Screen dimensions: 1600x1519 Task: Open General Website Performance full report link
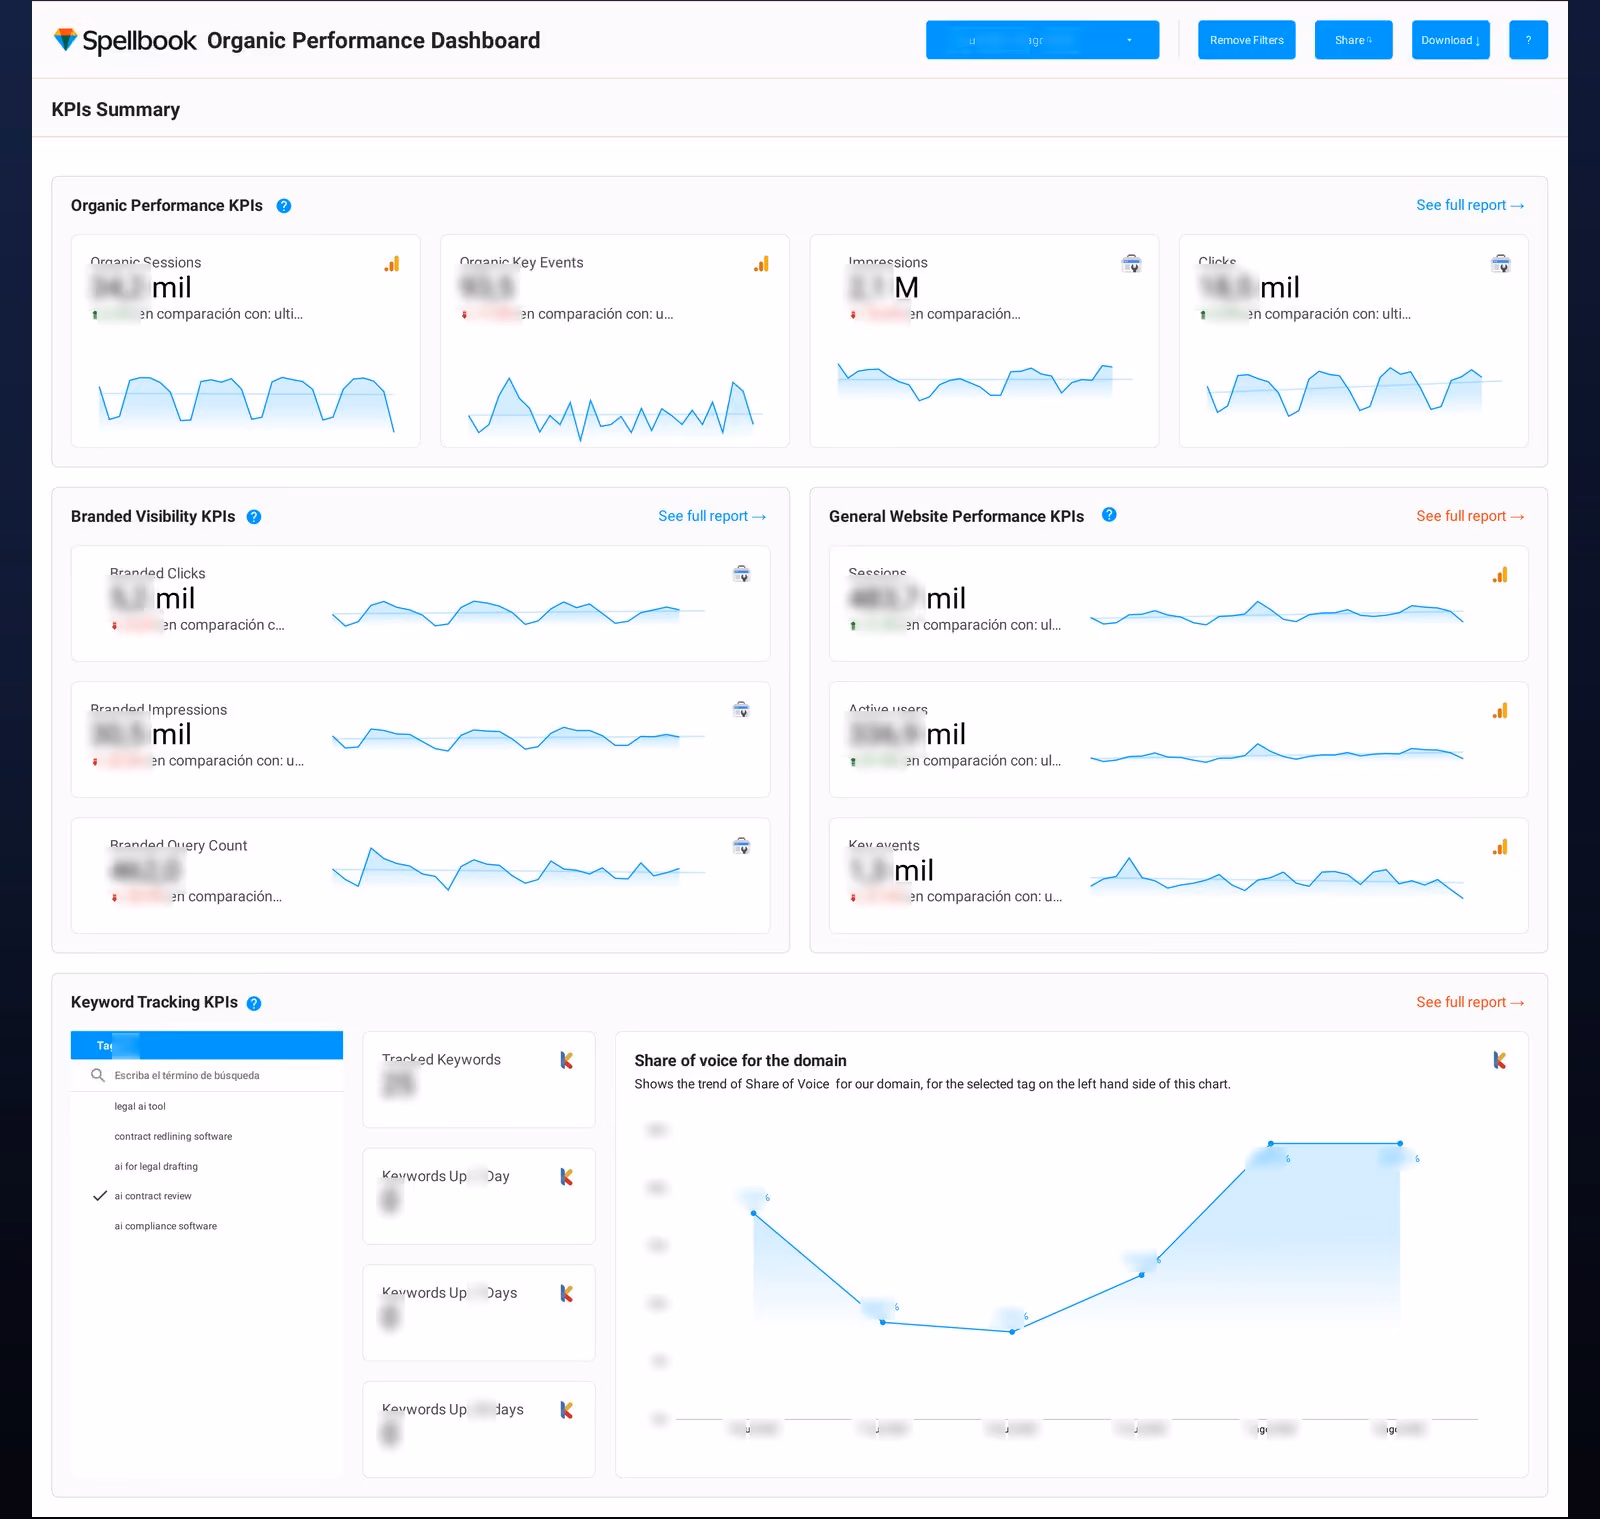click(x=1470, y=516)
